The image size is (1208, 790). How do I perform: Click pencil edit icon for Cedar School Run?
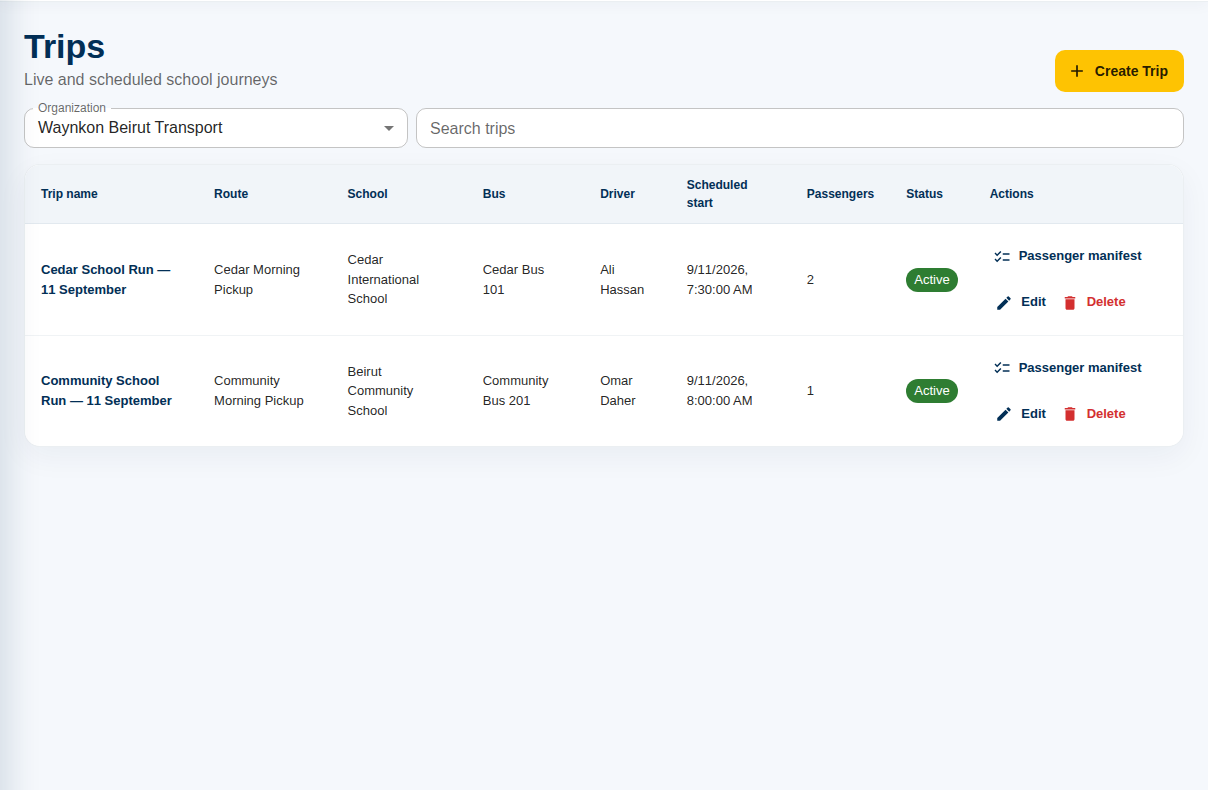(1004, 302)
